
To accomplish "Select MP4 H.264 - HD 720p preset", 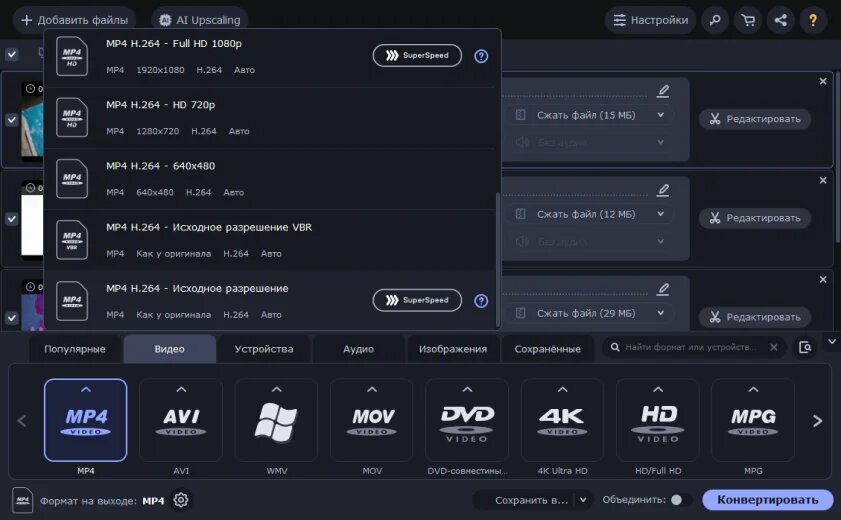I will tap(270, 117).
